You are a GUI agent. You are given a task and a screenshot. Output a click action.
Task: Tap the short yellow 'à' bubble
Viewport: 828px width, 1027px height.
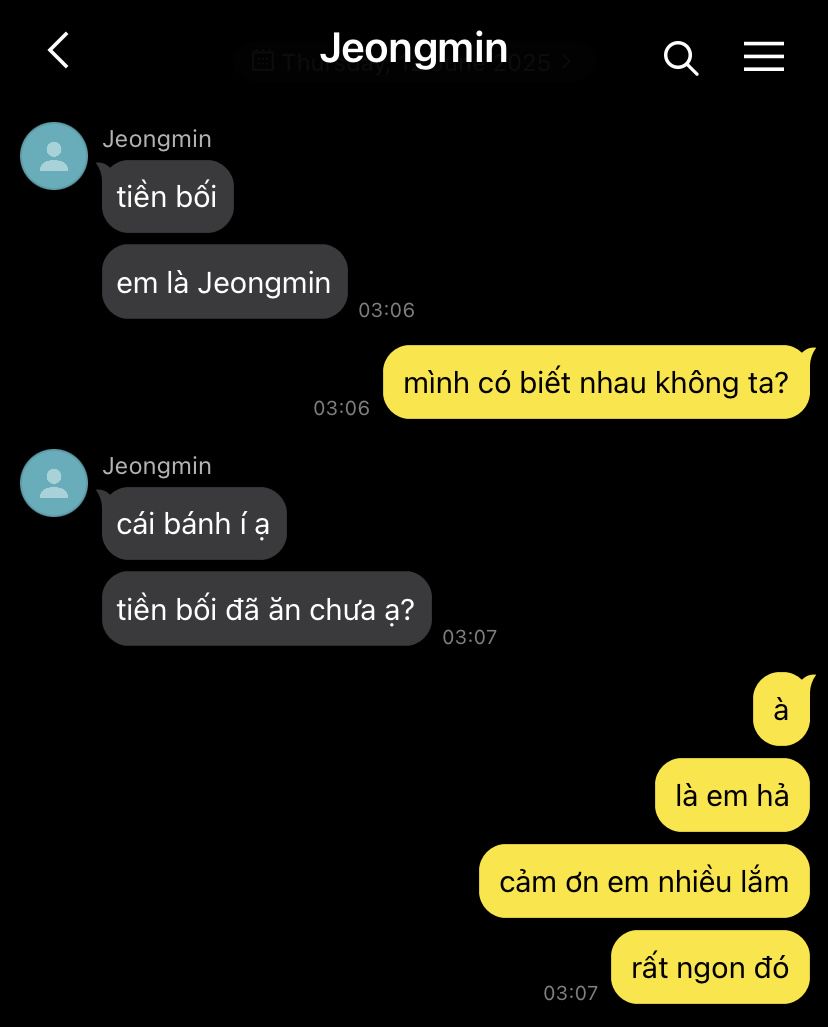781,709
